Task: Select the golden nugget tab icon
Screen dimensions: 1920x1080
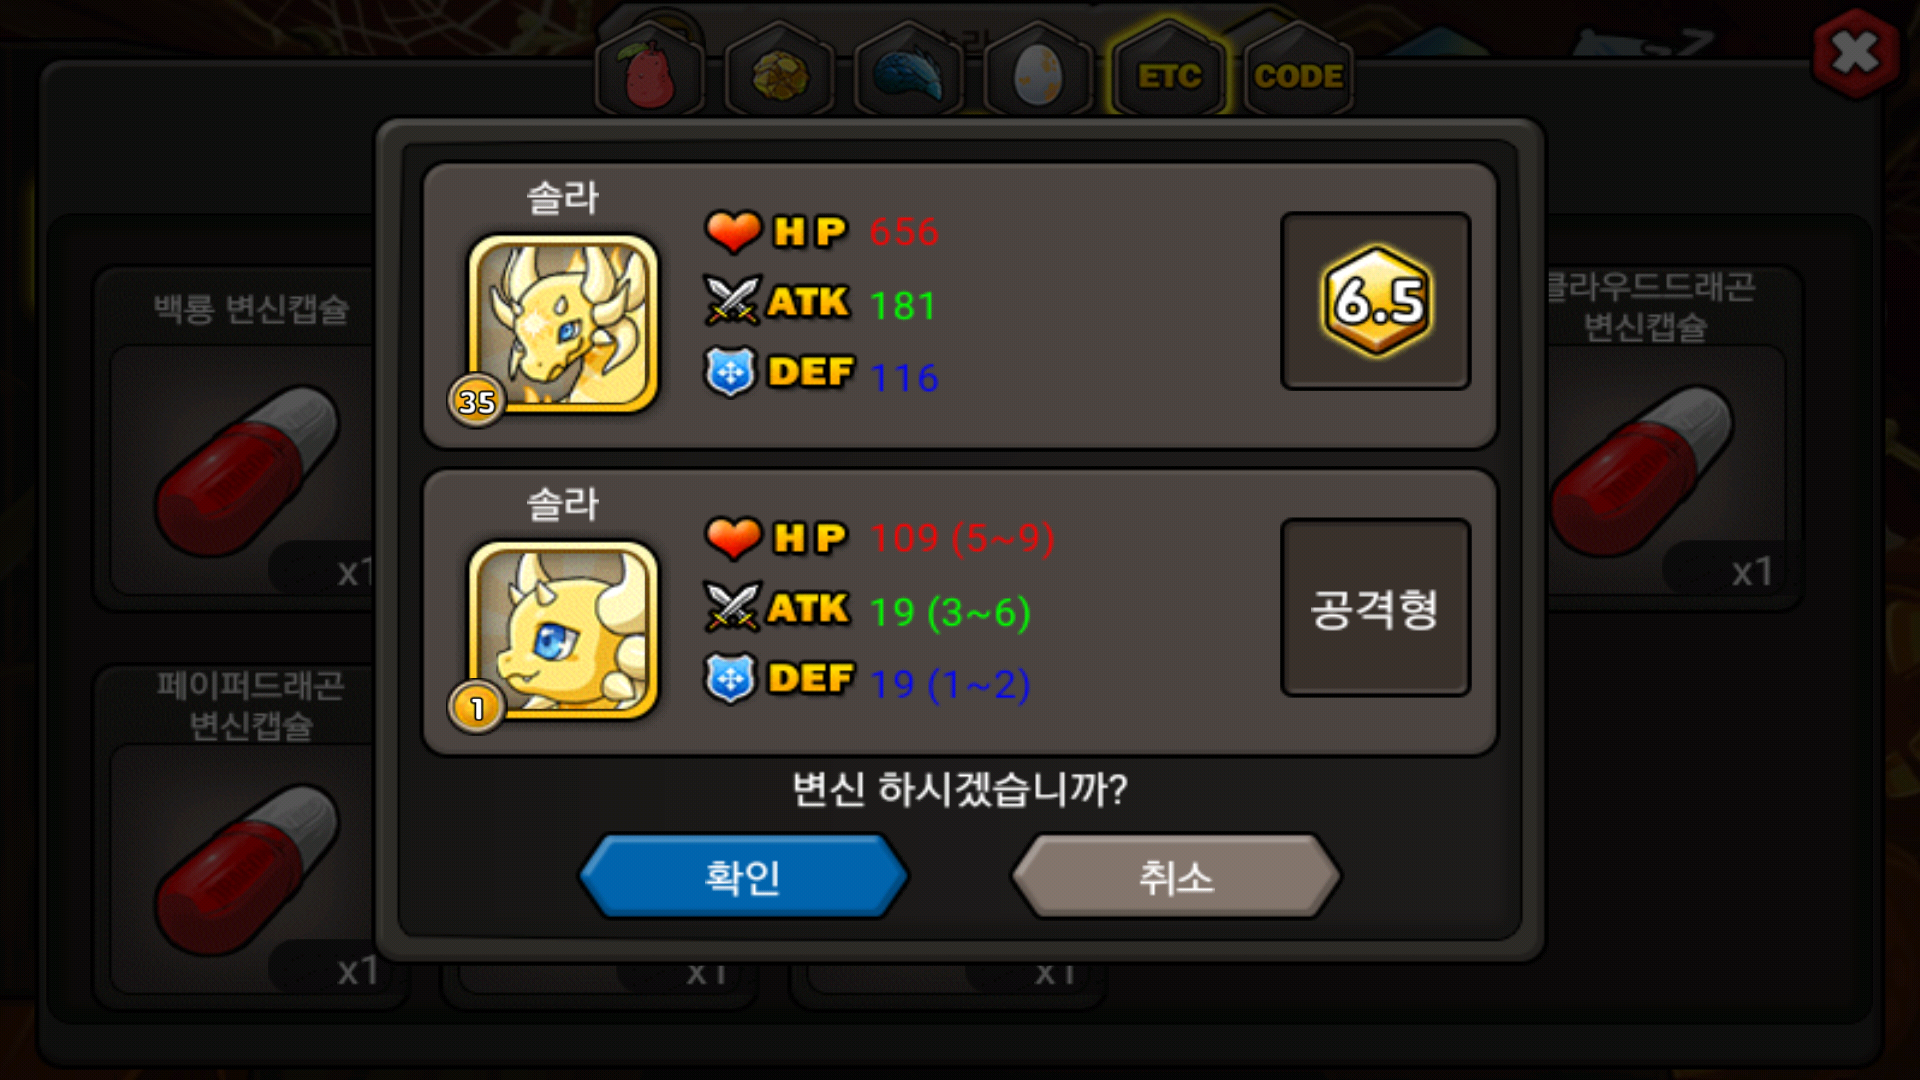Action: 780,72
